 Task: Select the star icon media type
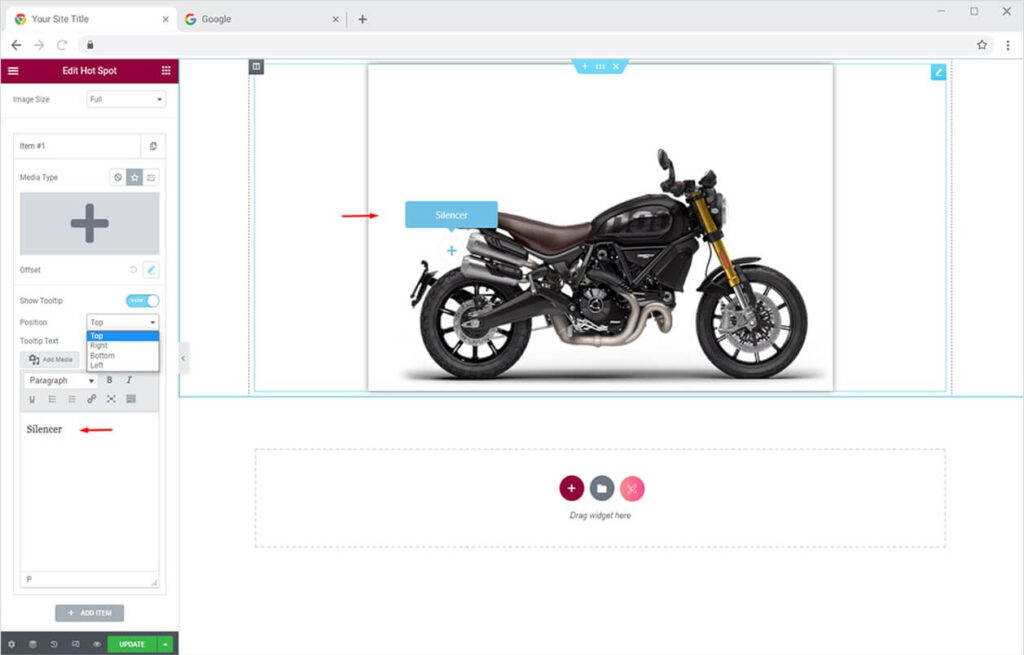coord(134,177)
